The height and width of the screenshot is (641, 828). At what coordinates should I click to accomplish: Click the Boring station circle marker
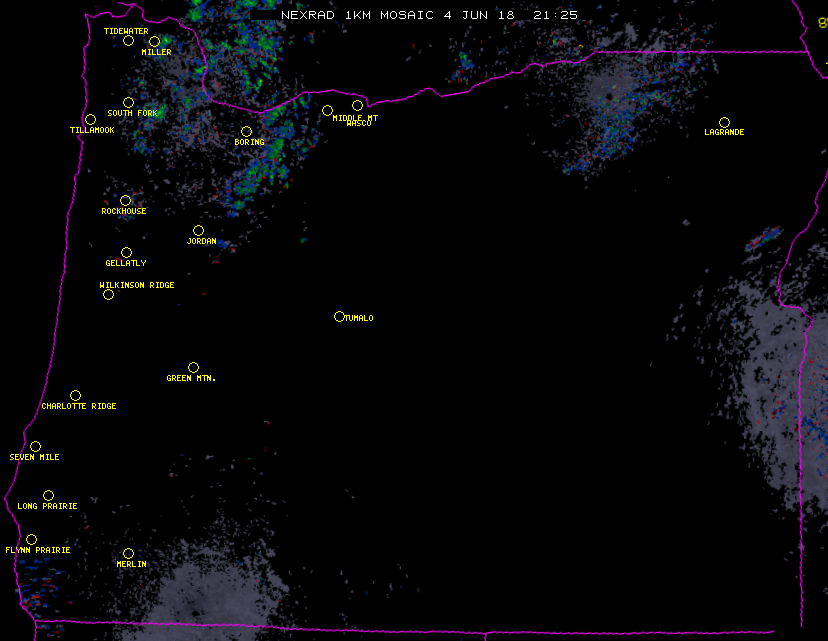[246, 132]
